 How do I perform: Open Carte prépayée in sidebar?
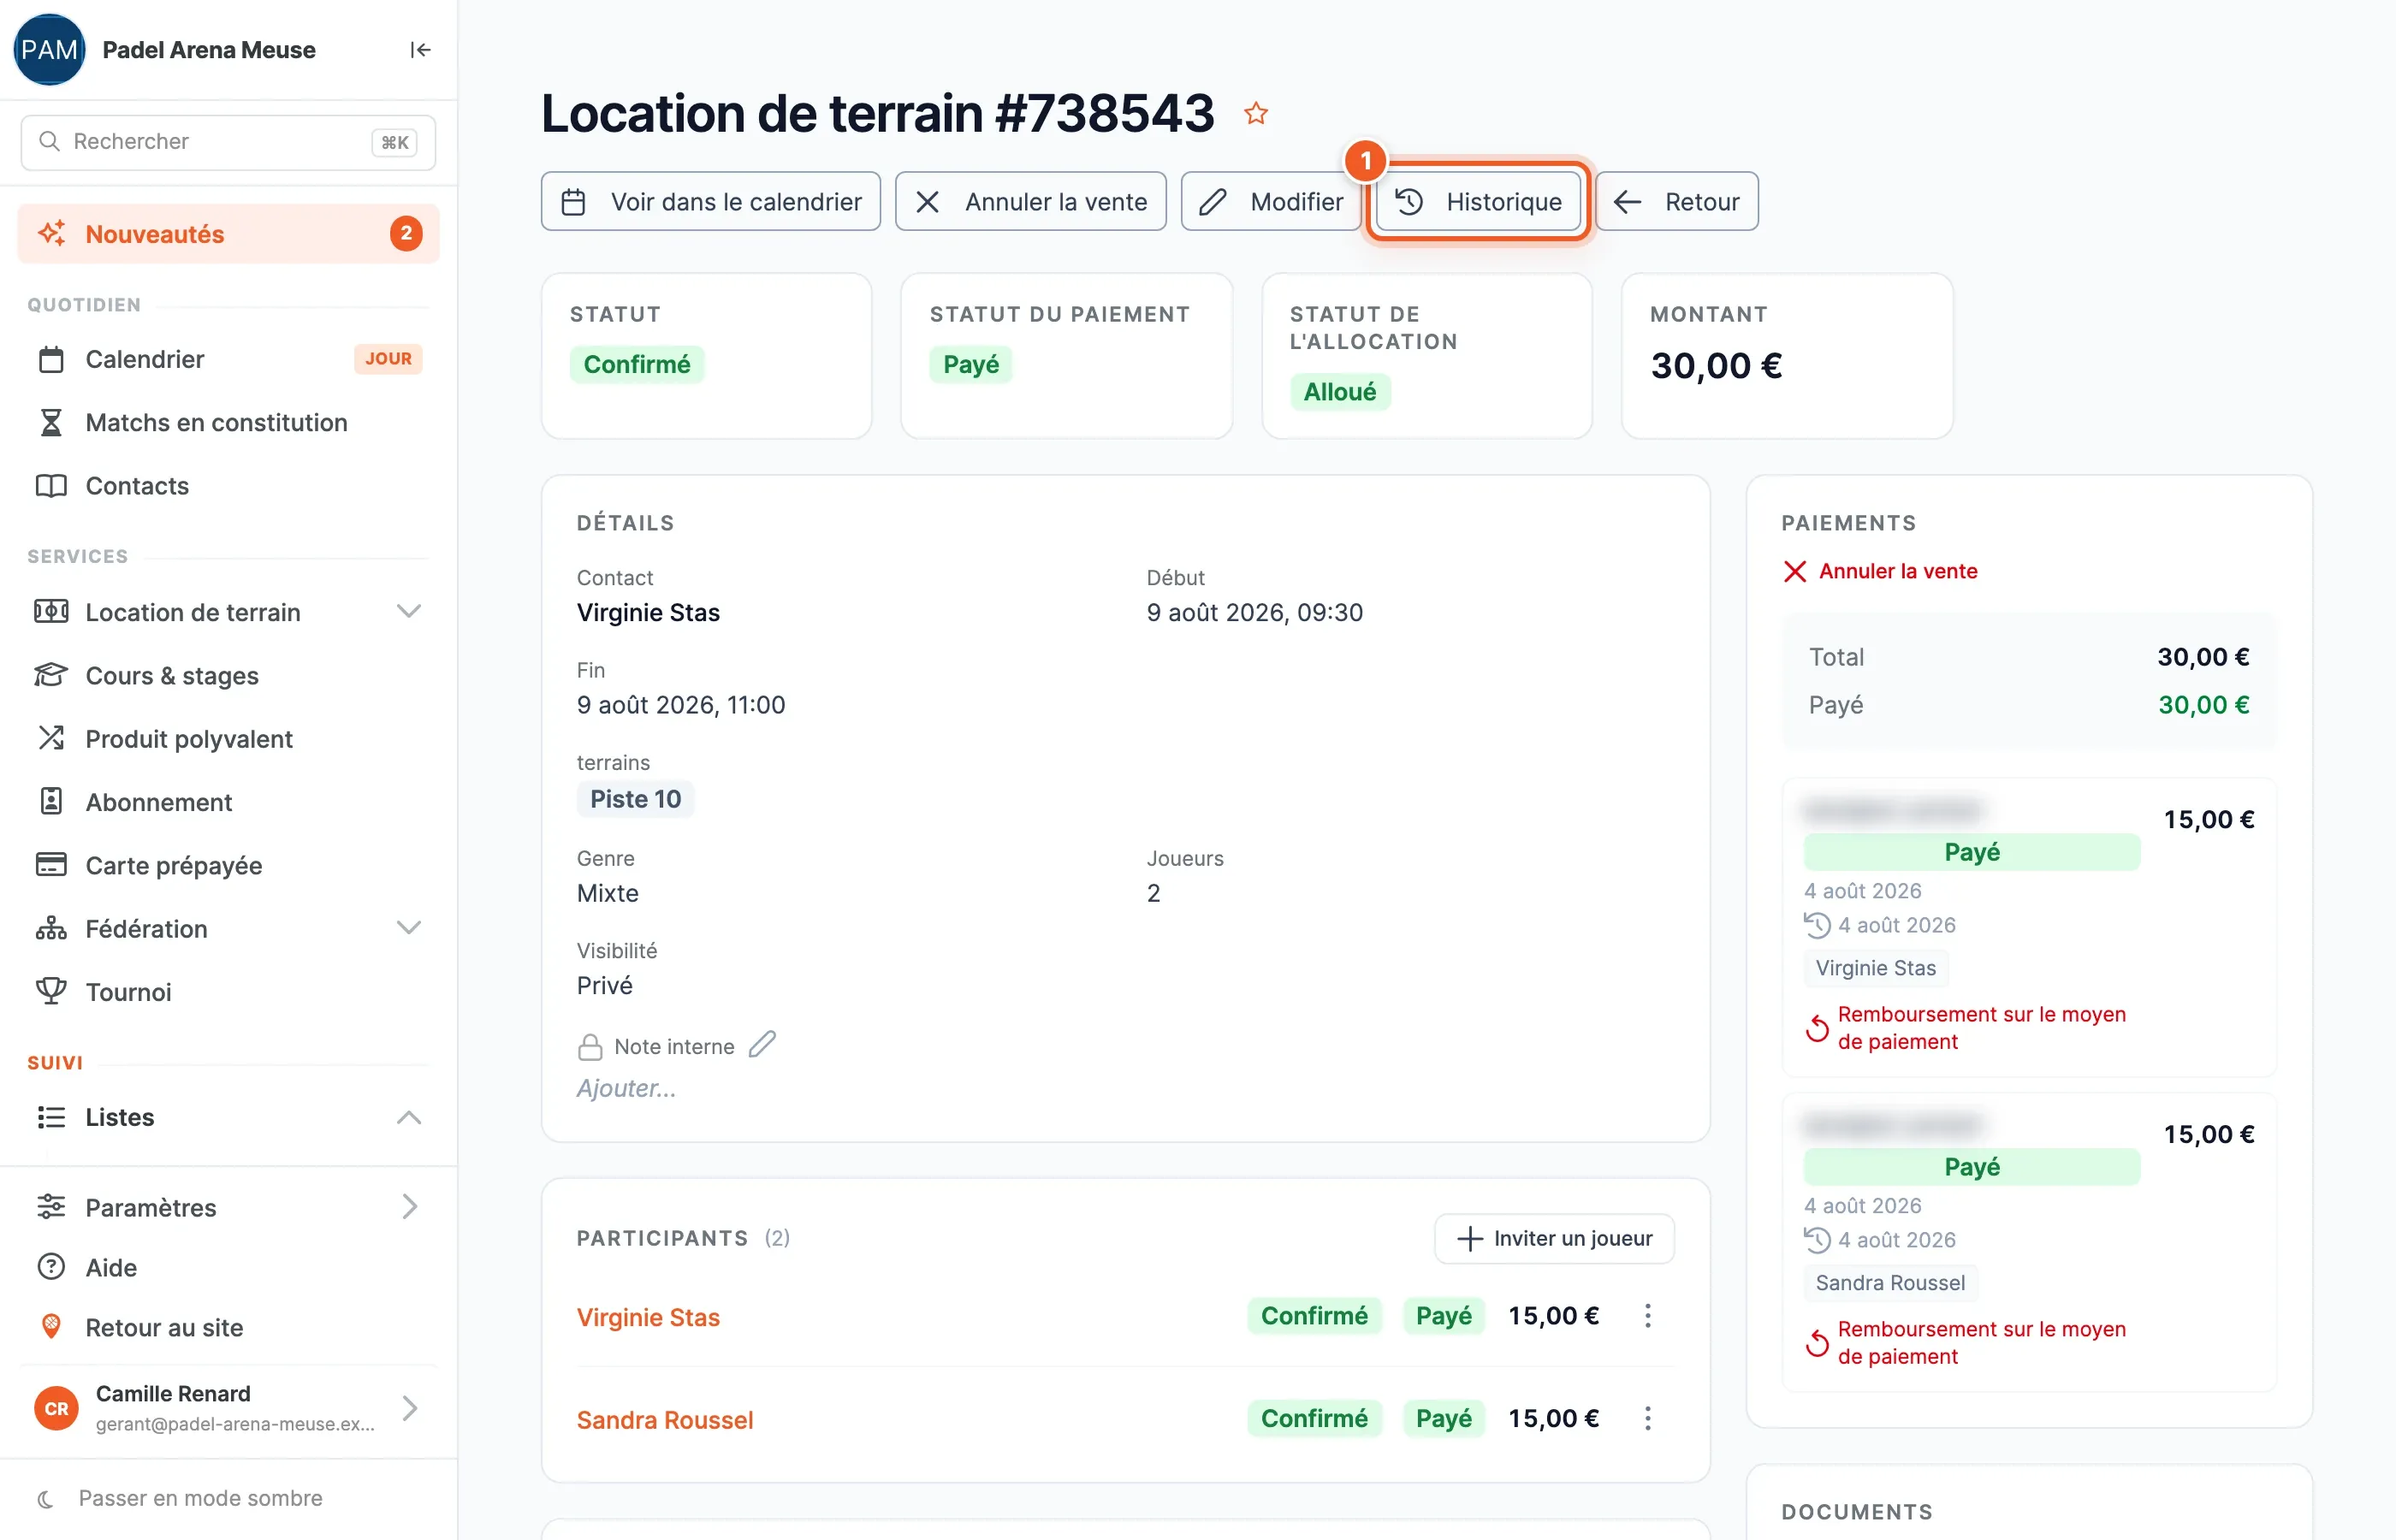[x=228, y=866]
